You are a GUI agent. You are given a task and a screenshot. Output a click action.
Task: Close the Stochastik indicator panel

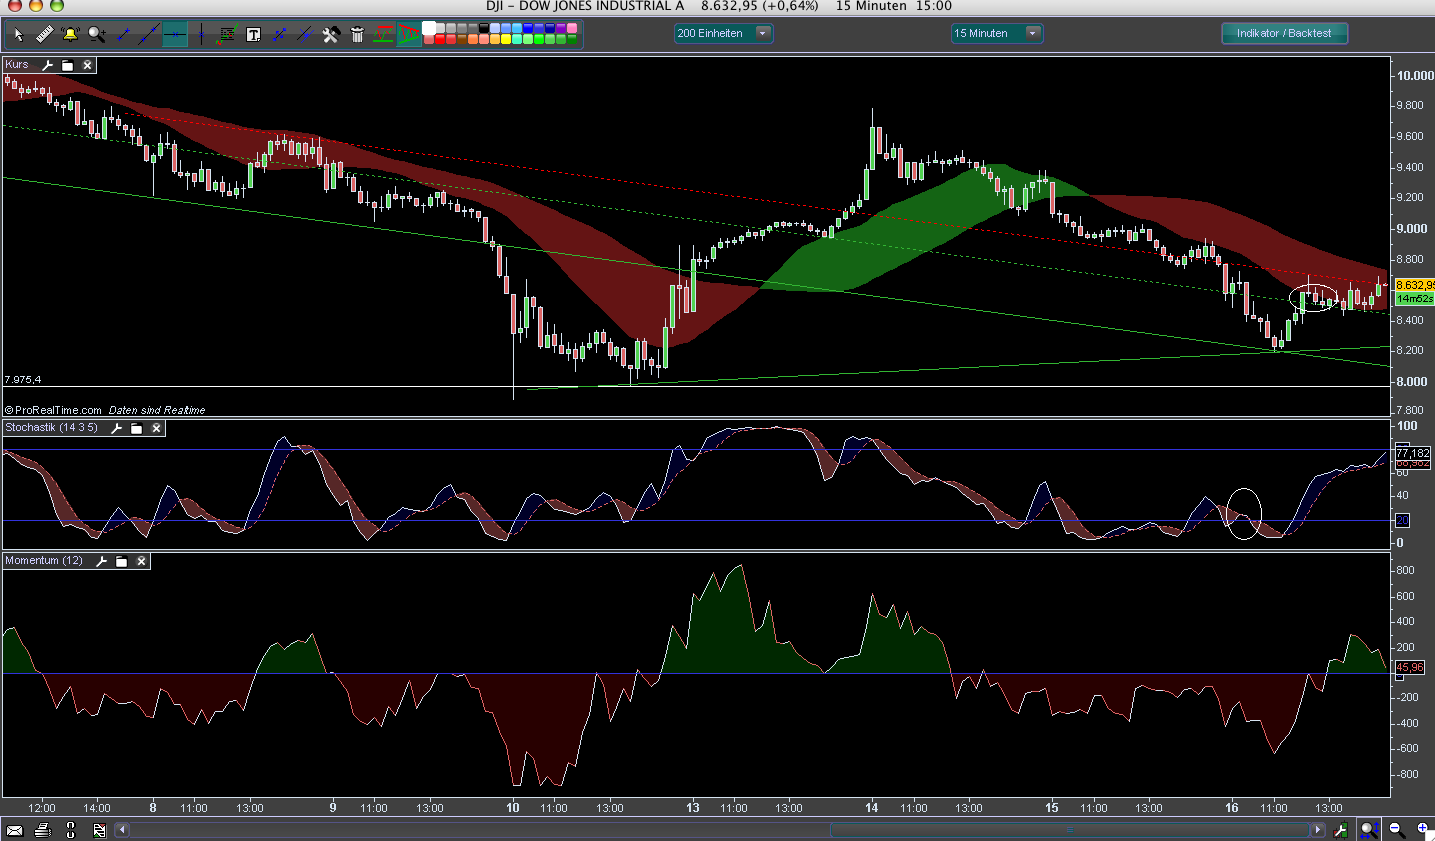(x=156, y=428)
